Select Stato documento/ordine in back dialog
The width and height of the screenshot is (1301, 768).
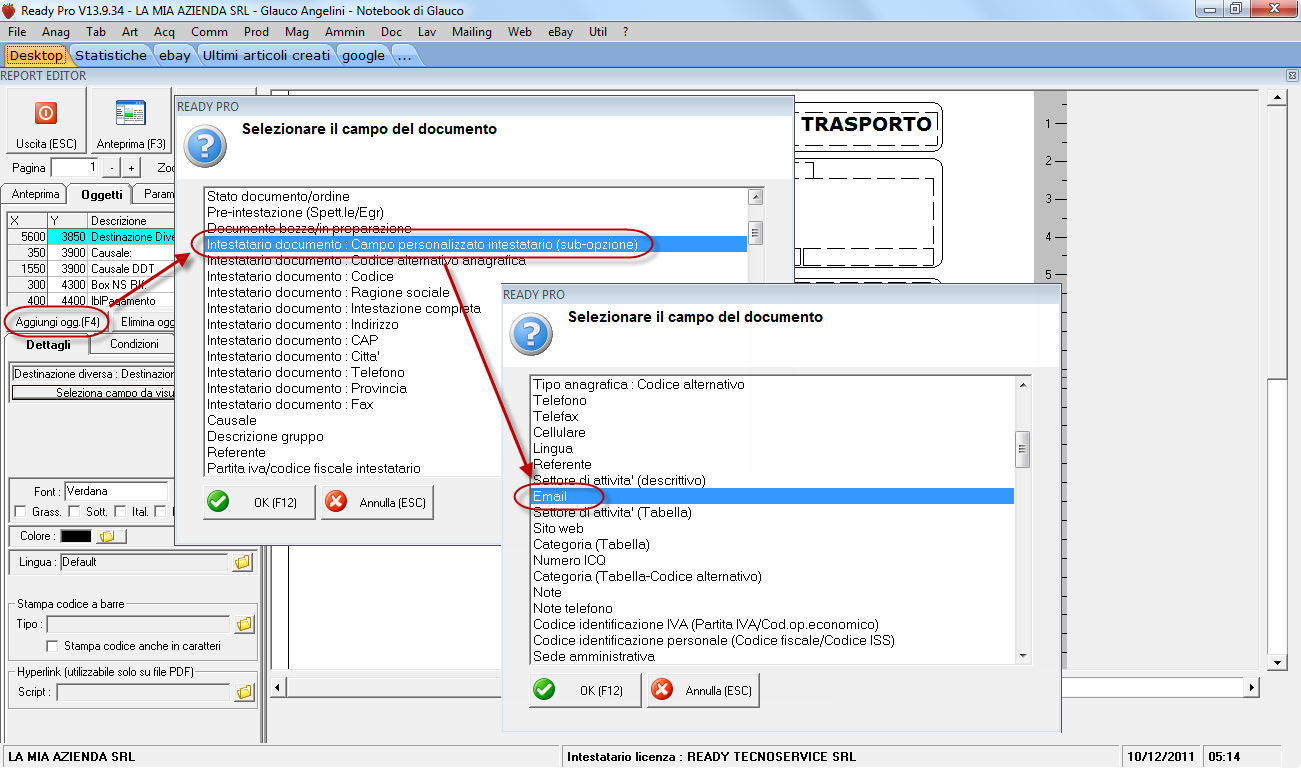coord(476,196)
